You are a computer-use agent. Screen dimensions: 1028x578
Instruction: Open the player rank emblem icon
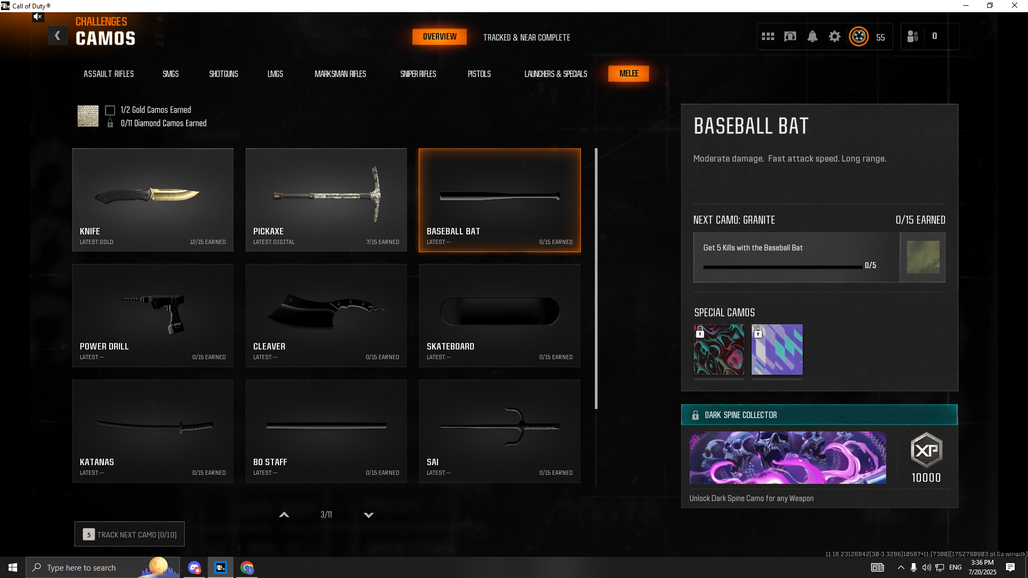(859, 37)
